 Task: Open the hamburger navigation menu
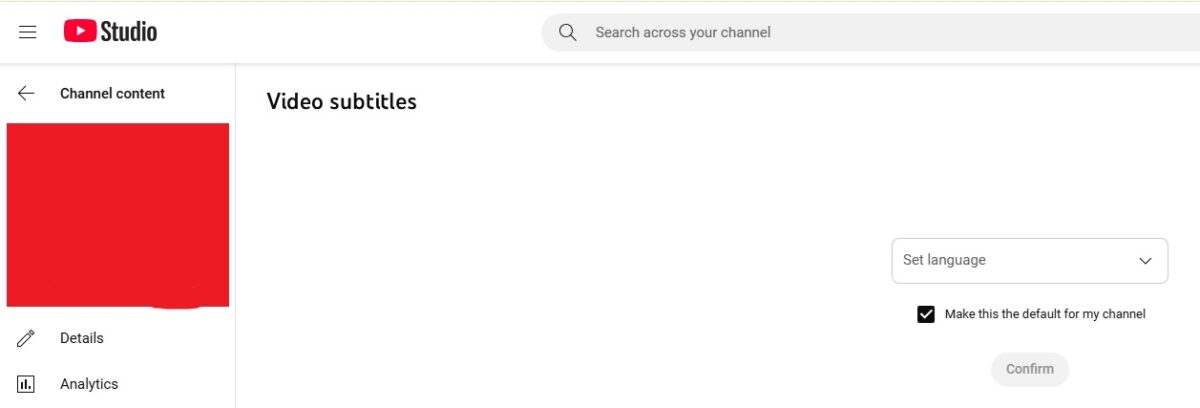[28, 32]
